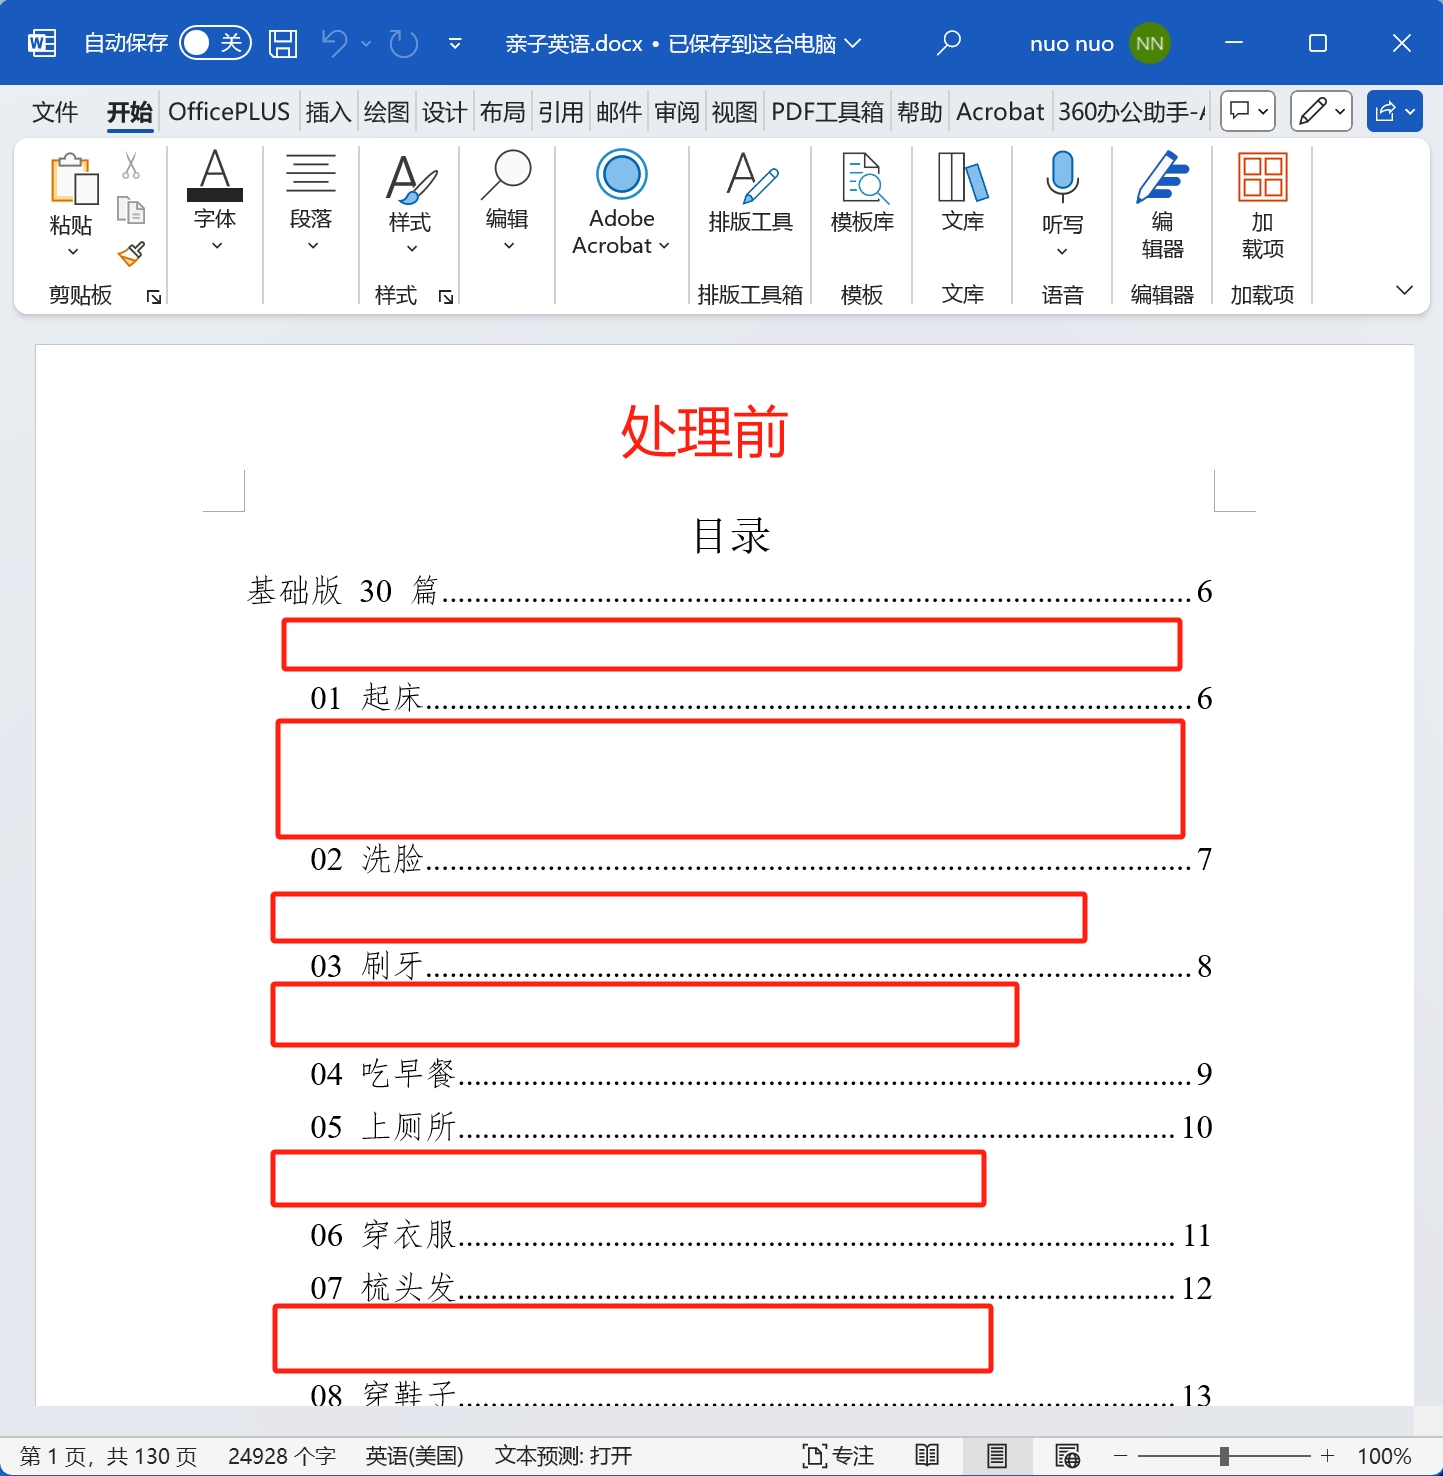Save the document with the floppy disk icon
The width and height of the screenshot is (1443, 1476).
283,43
